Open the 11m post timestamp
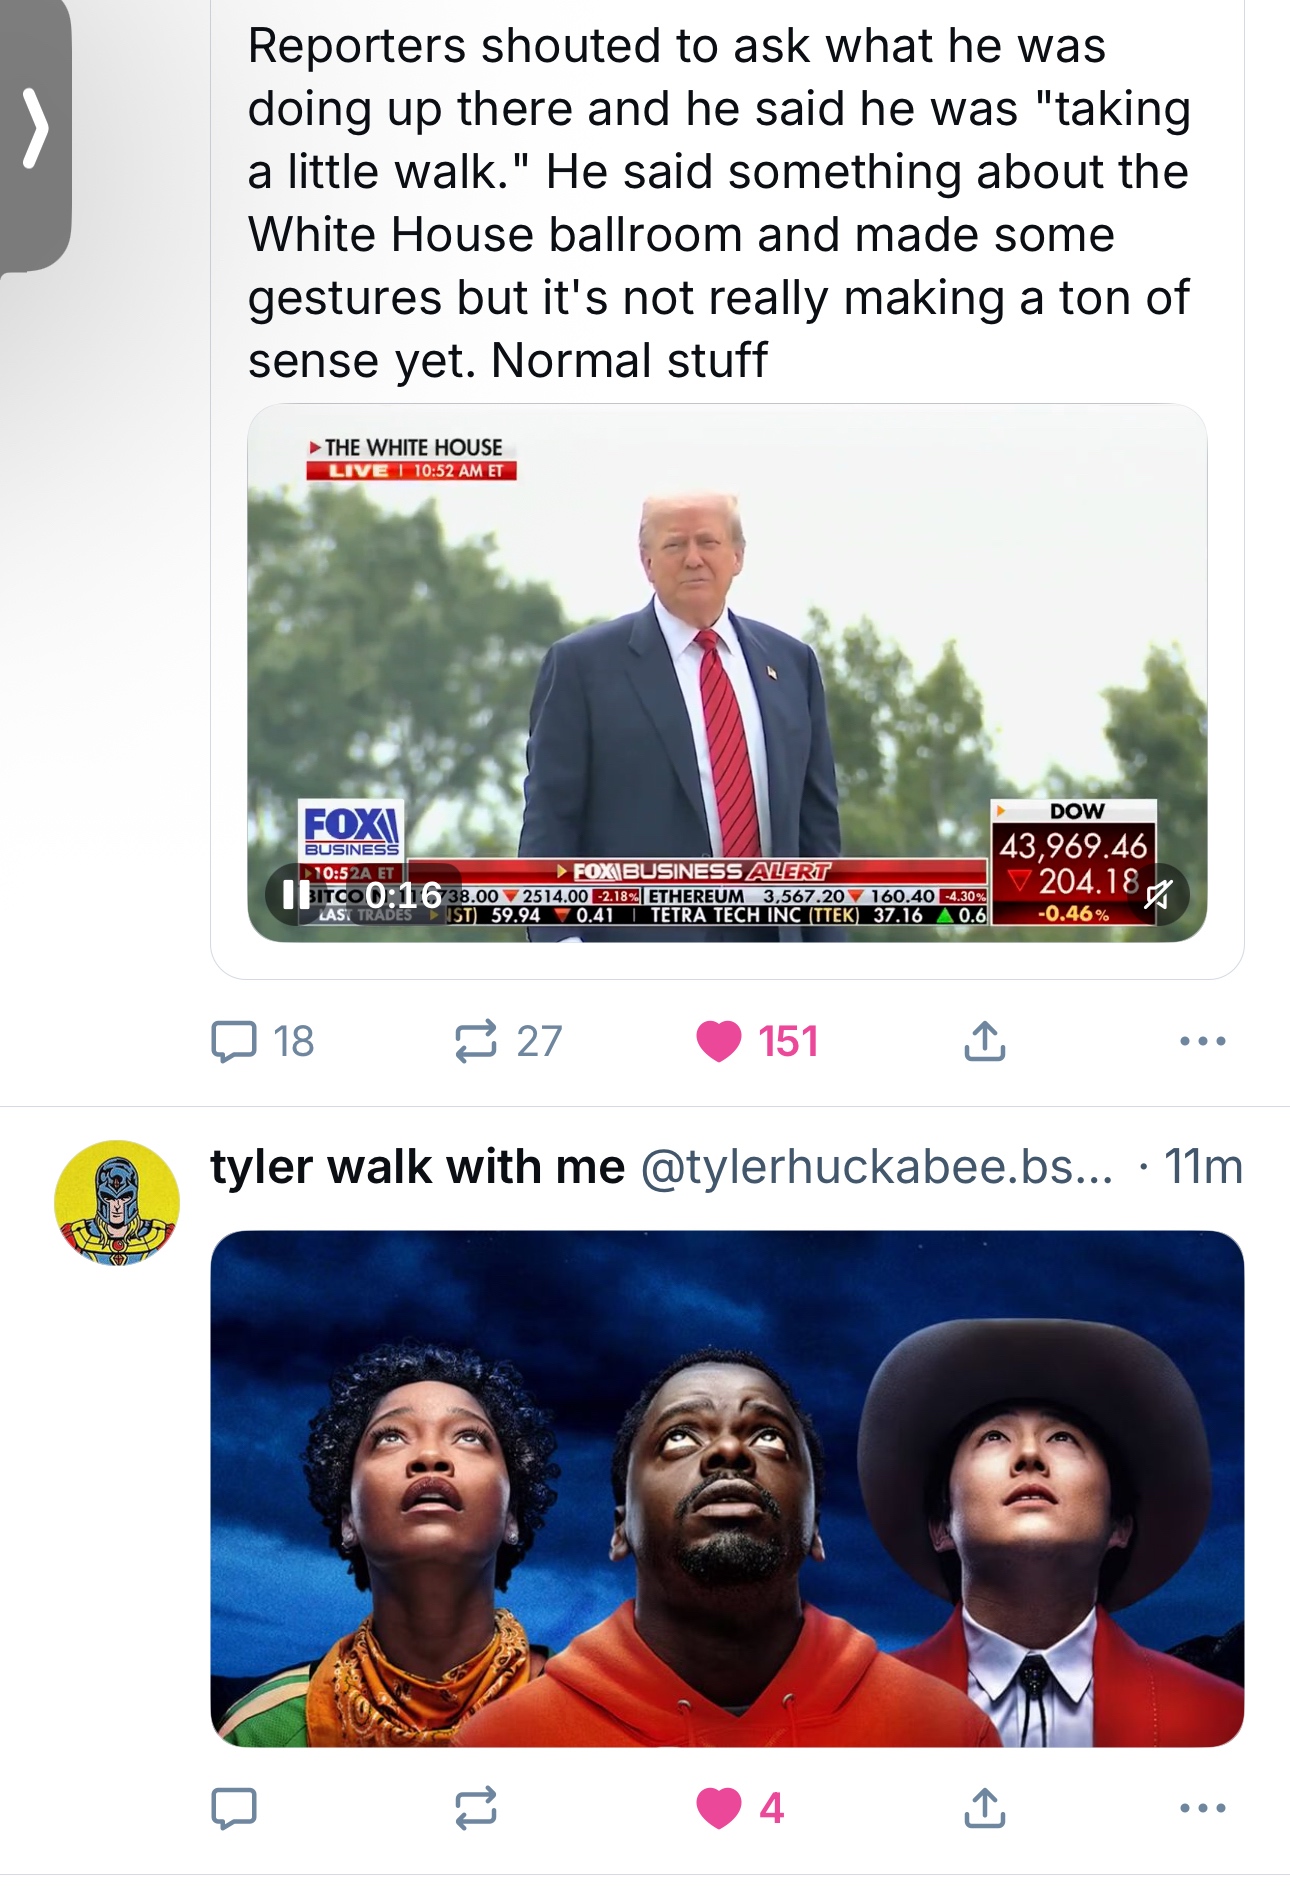 1203,1167
